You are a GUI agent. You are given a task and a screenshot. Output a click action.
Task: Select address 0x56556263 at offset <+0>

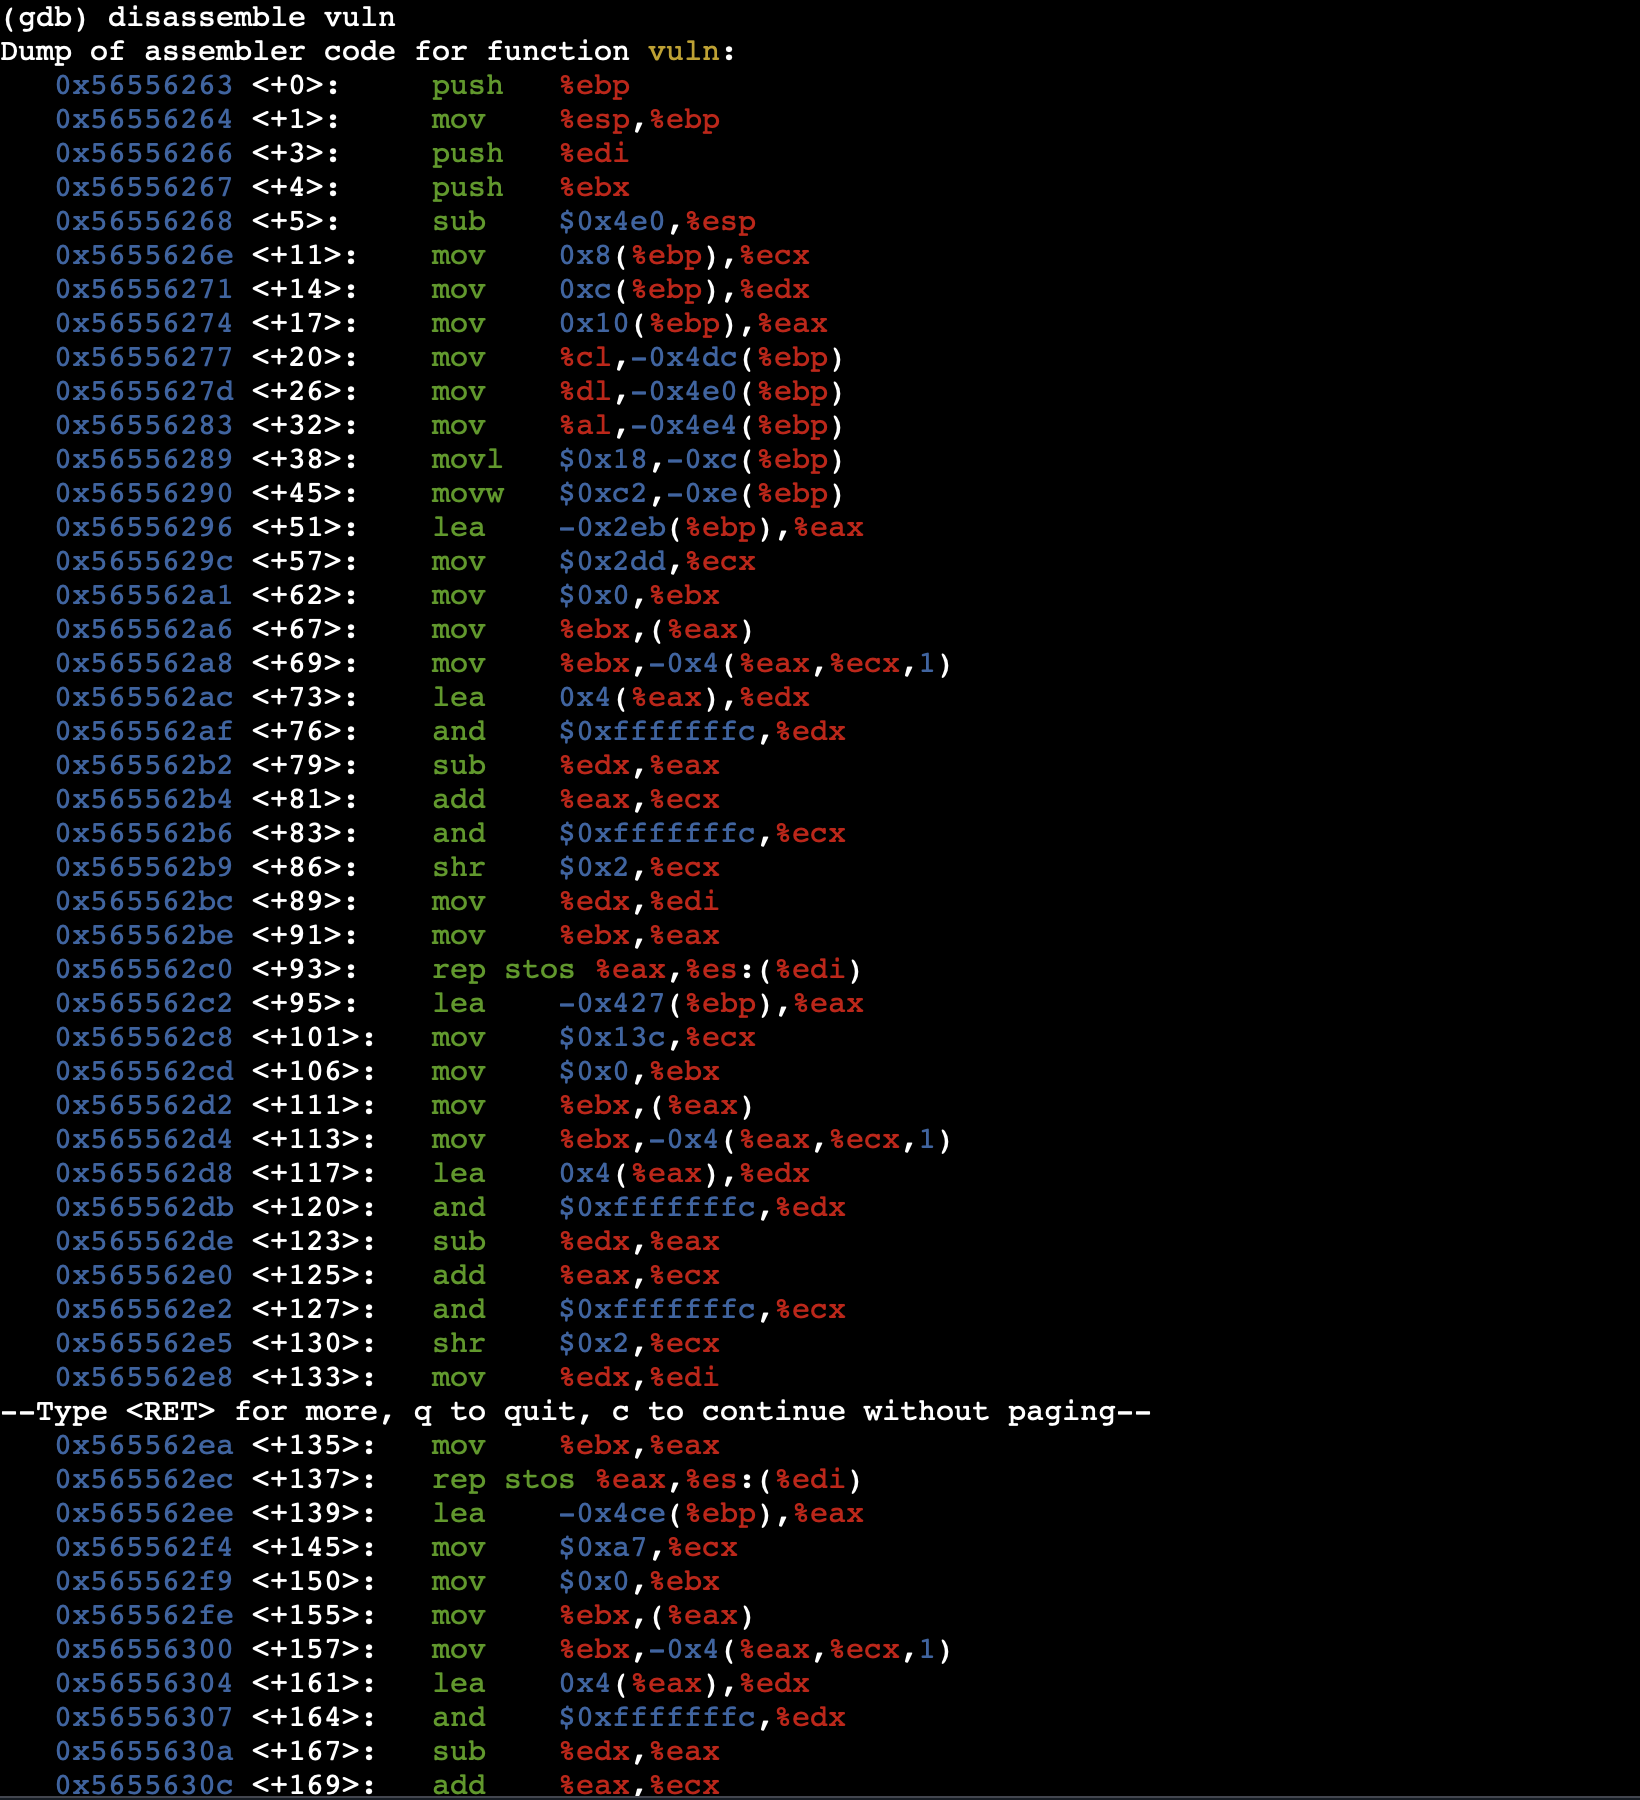(x=144, y=85)
